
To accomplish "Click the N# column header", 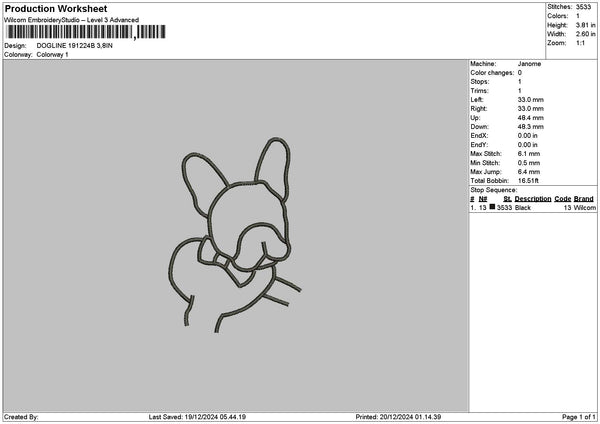I will [x=483, y=199].
